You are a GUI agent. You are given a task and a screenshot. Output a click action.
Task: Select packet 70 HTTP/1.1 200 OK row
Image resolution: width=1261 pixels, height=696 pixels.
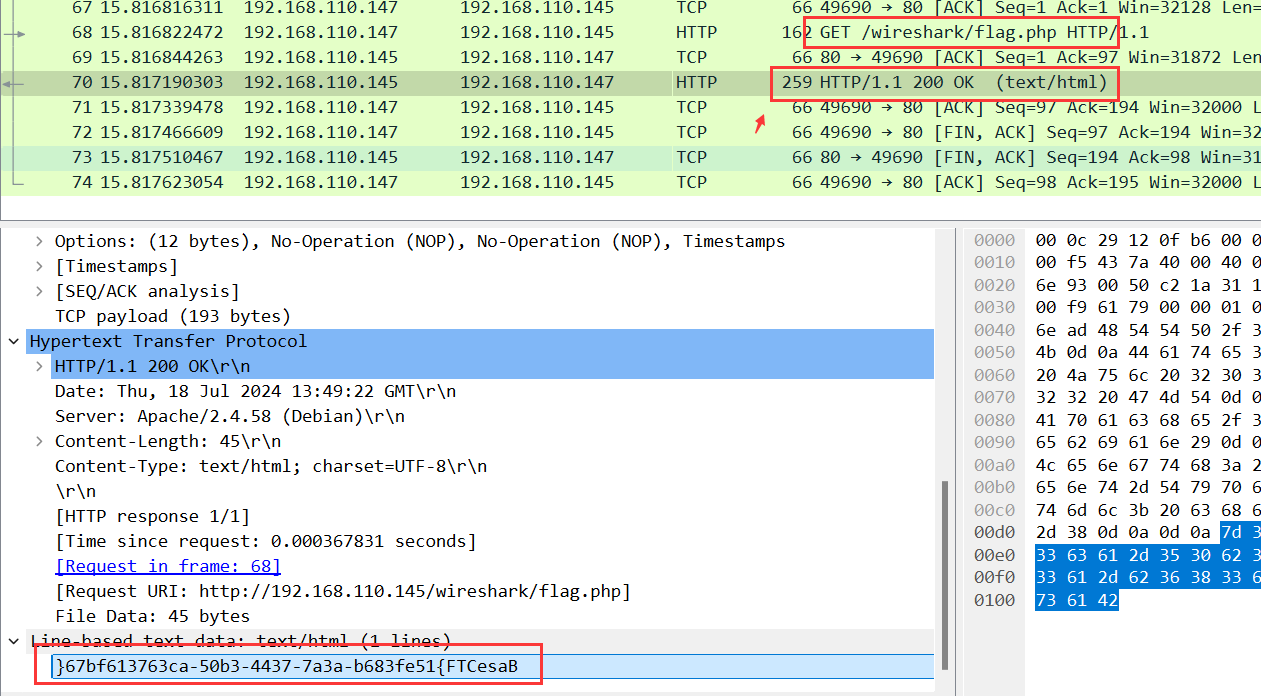tap(400, 82)
